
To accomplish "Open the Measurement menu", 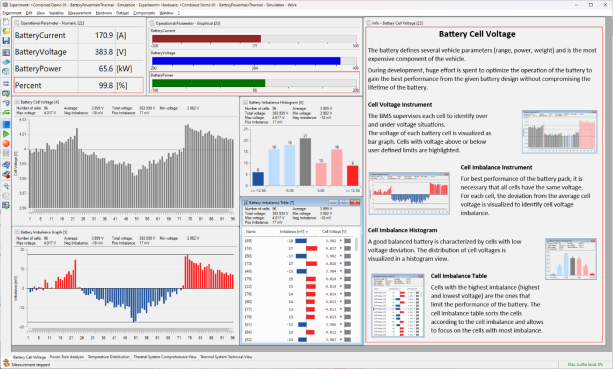I will coord(79,13).
